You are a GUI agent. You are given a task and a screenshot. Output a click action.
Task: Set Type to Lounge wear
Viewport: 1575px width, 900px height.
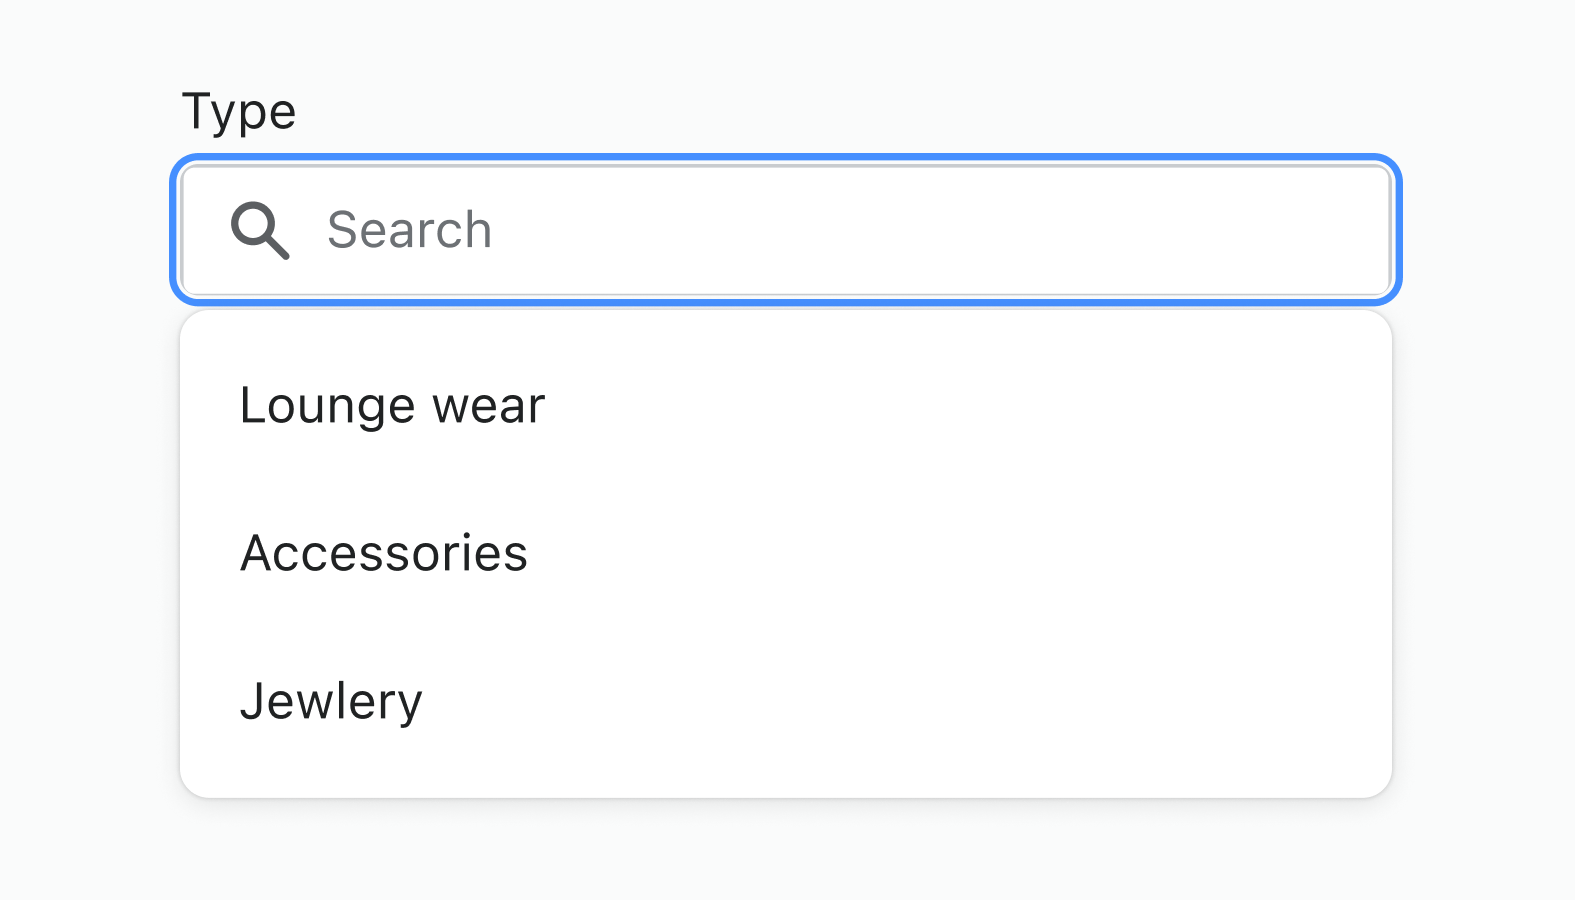pyautogui.click(x=393, y=406)
